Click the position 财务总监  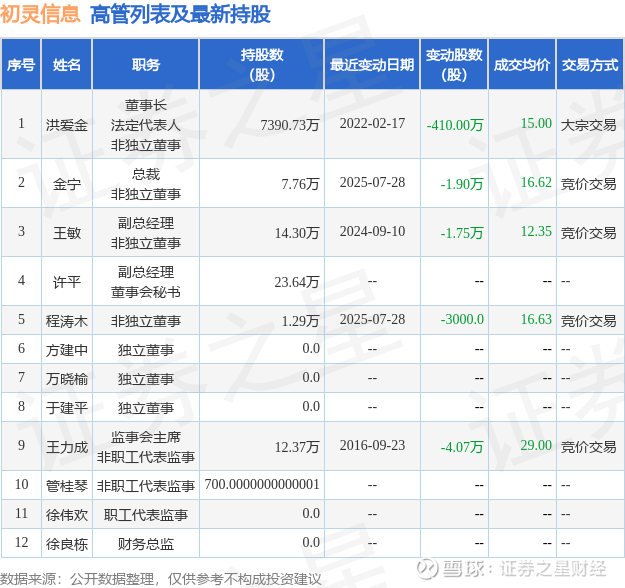146,544
